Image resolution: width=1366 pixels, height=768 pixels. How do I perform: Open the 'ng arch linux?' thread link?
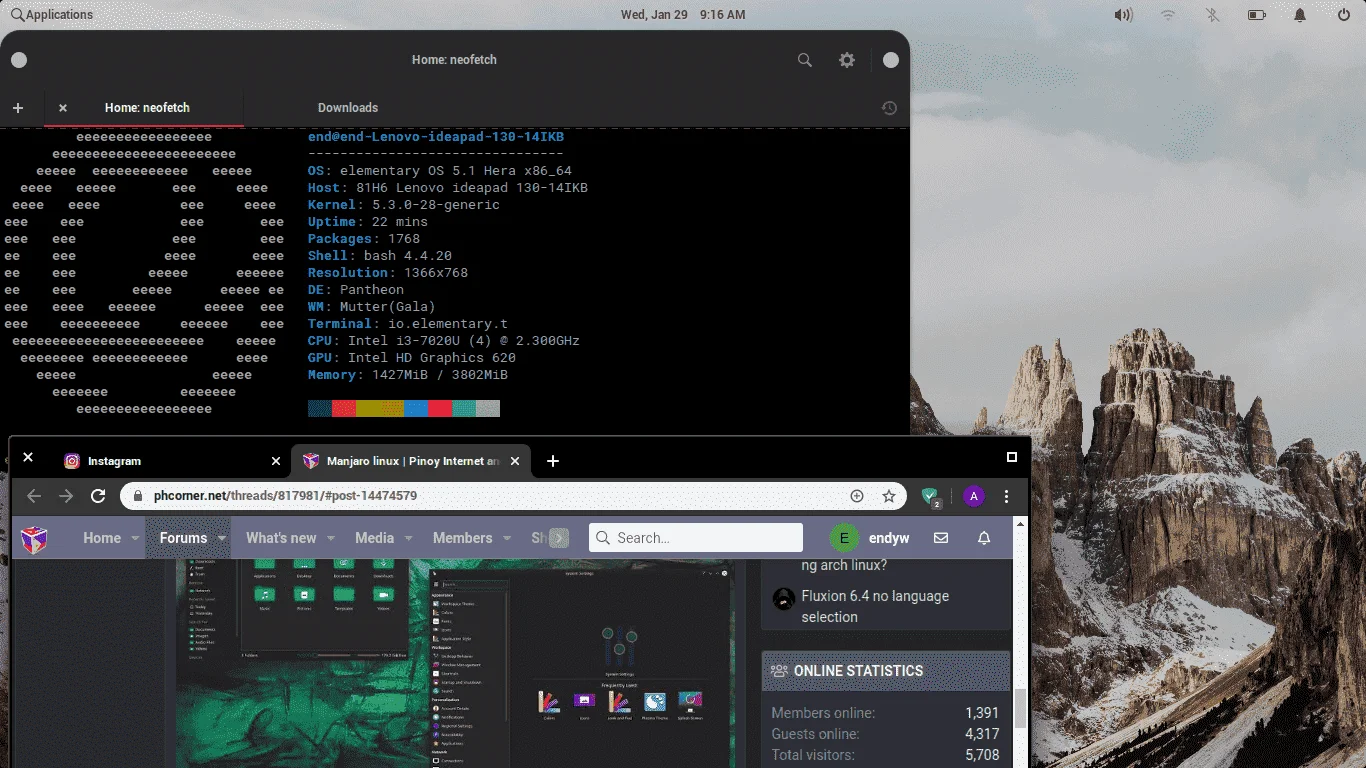[x=844, y=565]
